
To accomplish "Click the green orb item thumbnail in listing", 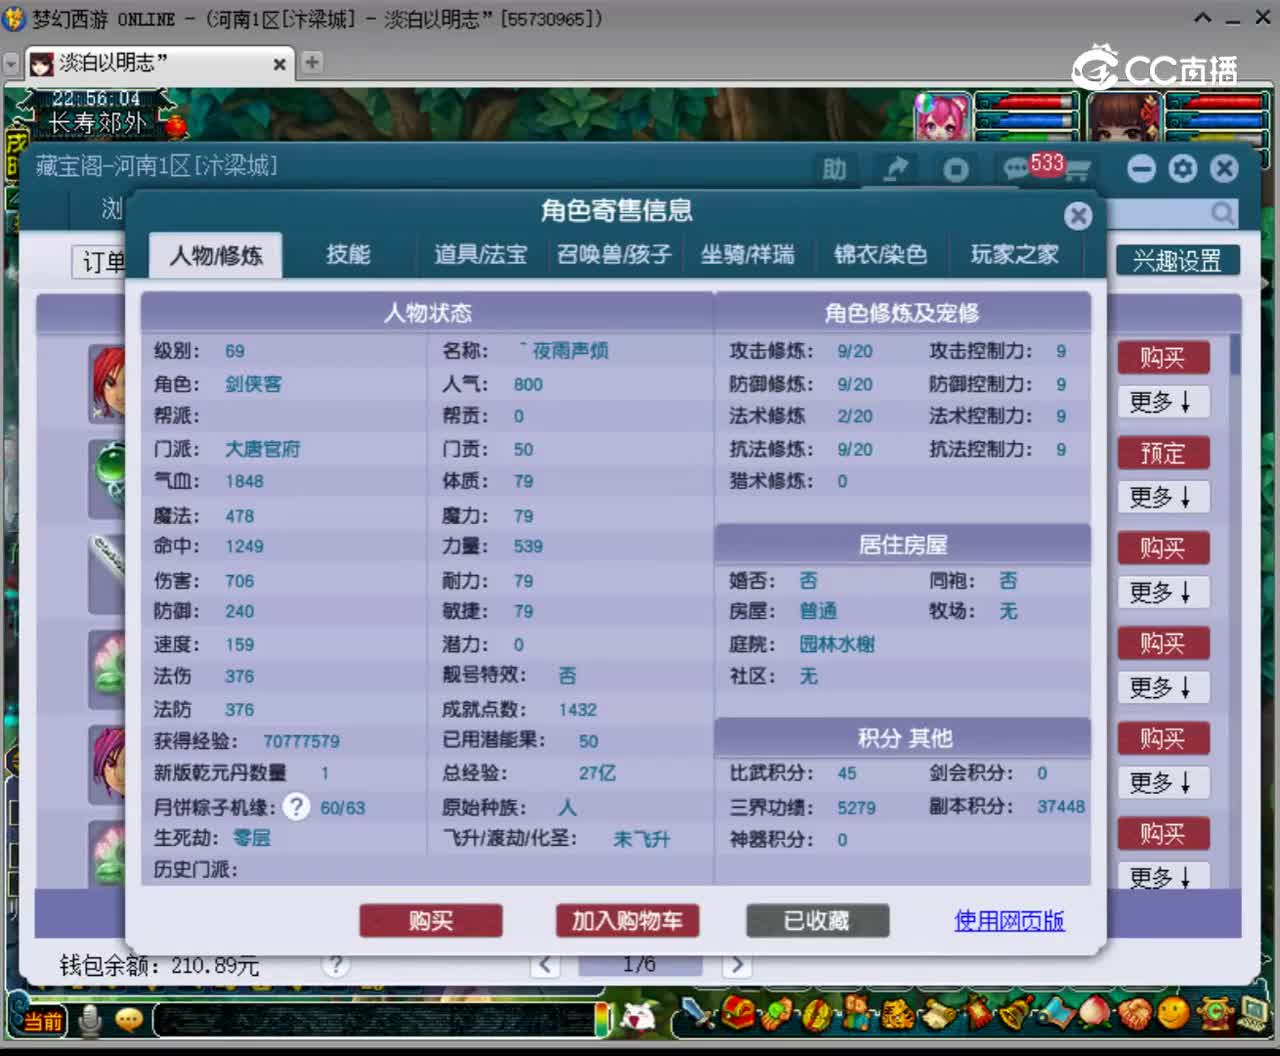I will 108,478.
